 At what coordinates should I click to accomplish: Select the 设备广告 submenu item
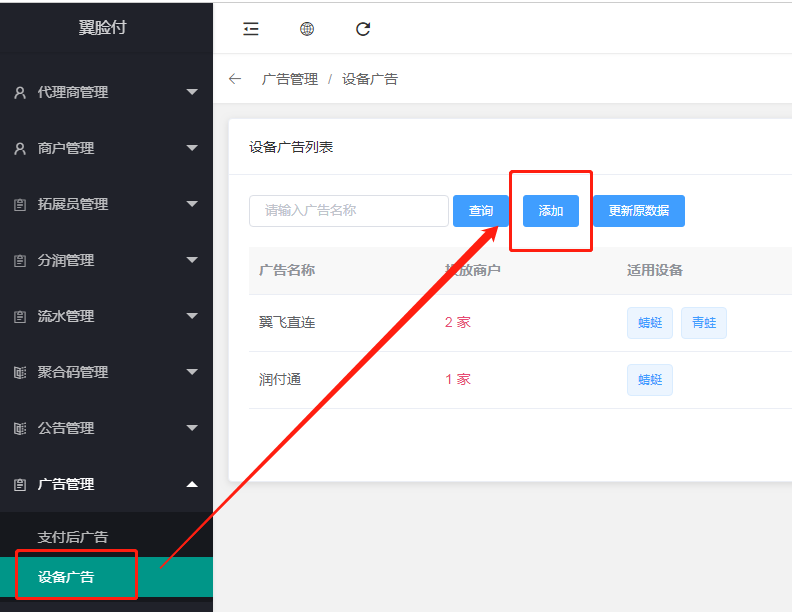106,577
